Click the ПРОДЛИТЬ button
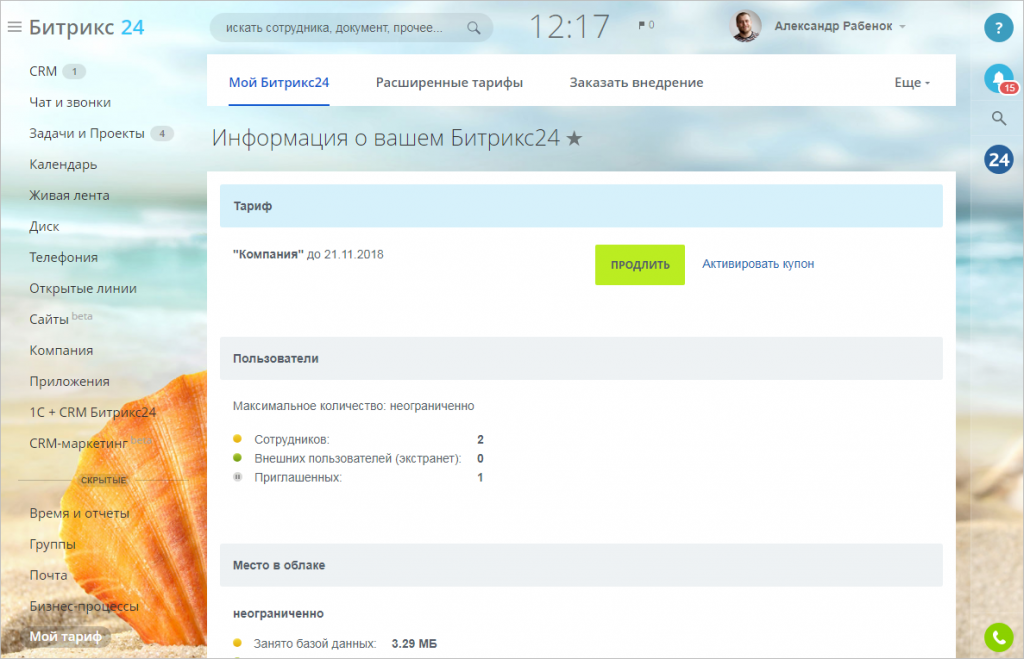Image resolution: width=1024 pixels, height=659 pixels. coord(640,265)
